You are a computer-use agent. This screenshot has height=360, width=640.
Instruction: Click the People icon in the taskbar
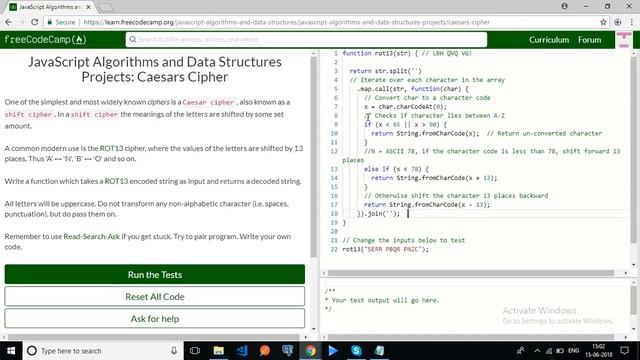[x=520, y=351]
